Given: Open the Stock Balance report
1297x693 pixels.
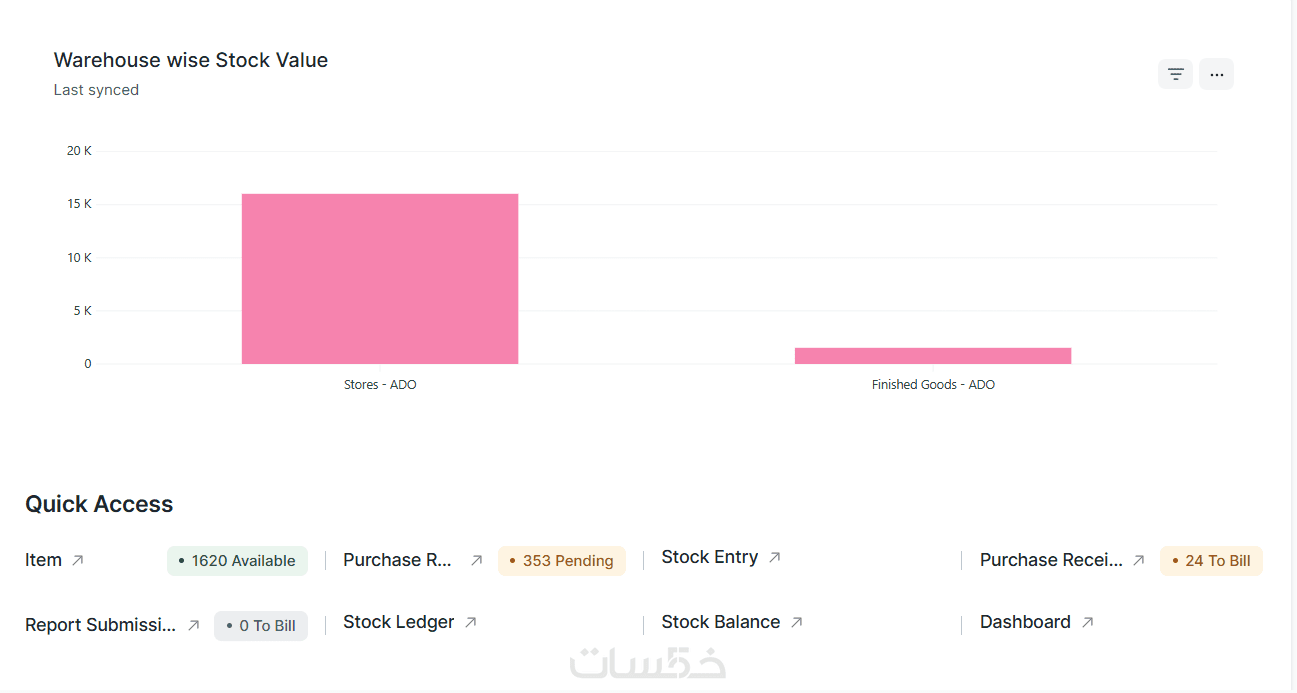Looking at the screenshot, I should (720, 623).
